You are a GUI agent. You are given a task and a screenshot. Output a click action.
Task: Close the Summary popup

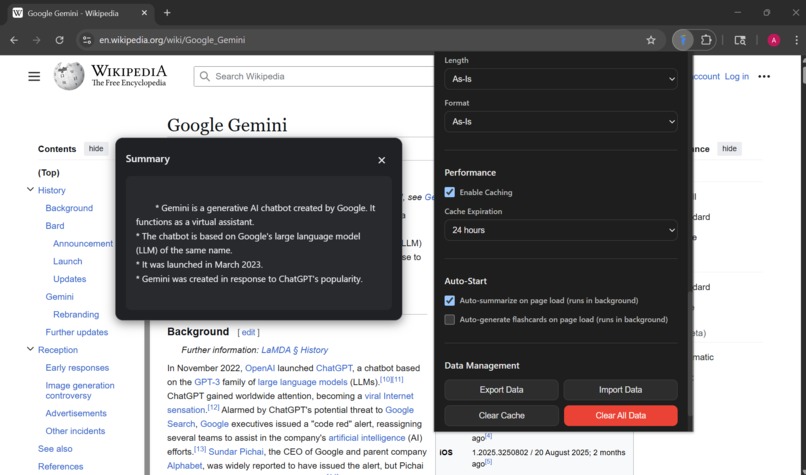click(381, 160)
